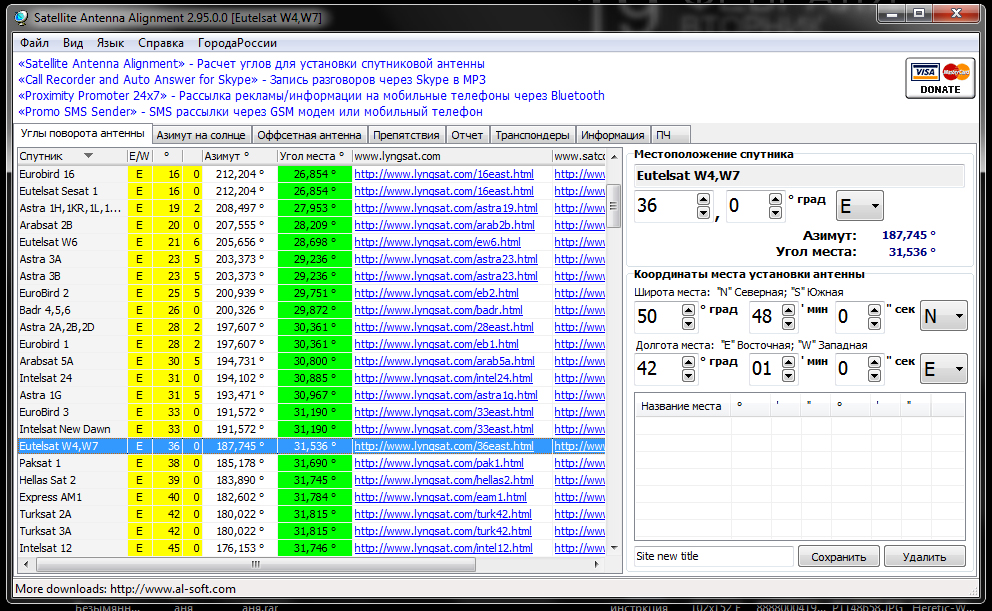
Task: Select Углы поворота антенны tab
Action: 82,133
